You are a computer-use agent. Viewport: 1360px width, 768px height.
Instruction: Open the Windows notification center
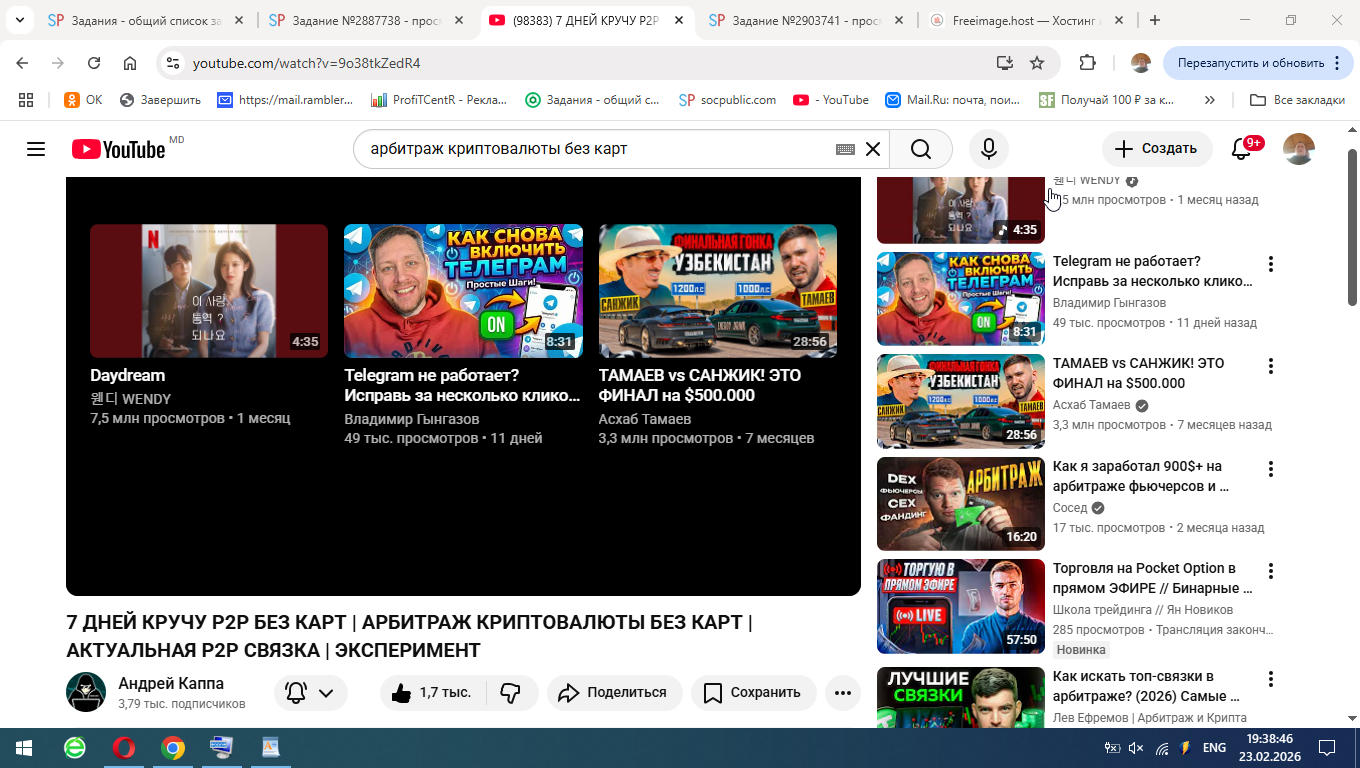click(1327, 748)
